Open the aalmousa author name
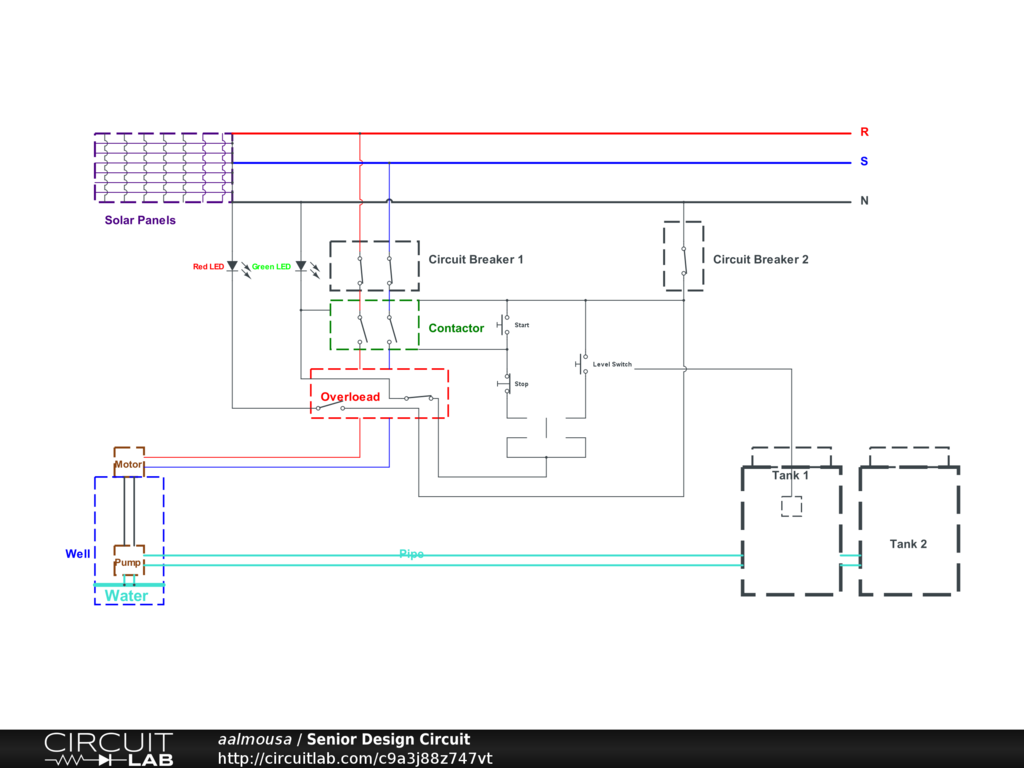The width and height of the screenshot is (1024, 768). [x=254, y=739]
